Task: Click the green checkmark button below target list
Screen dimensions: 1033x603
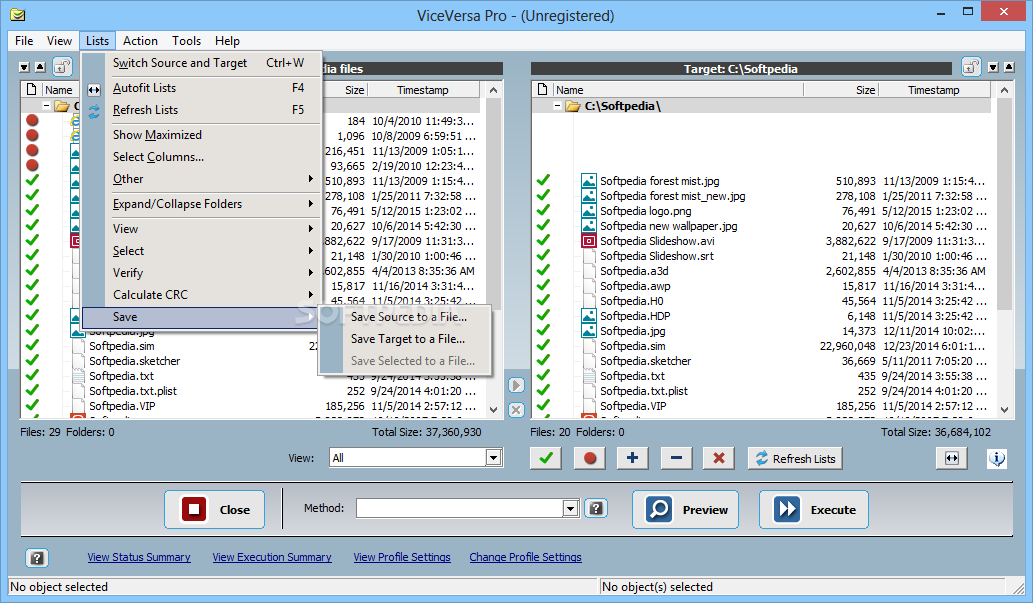Action: point(545,458)
